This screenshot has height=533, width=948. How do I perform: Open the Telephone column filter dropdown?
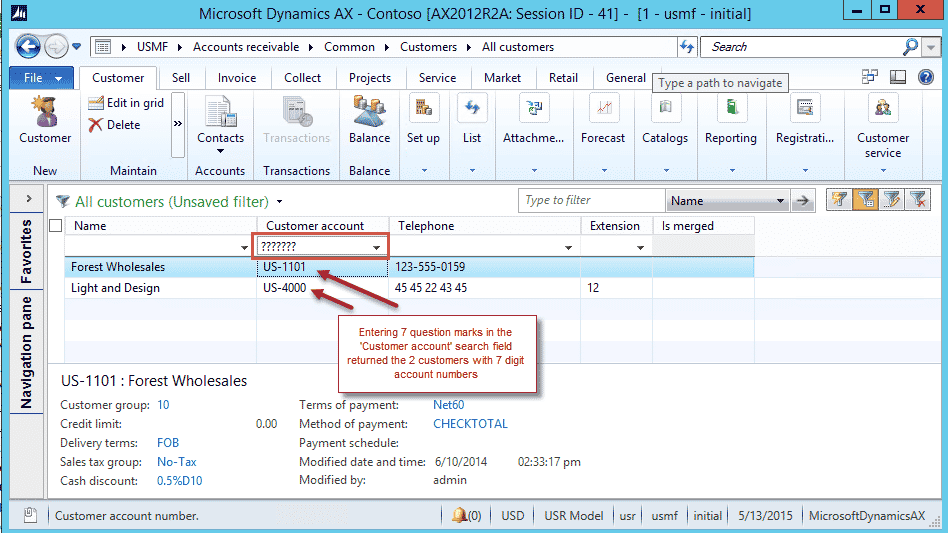click(568, 247)
